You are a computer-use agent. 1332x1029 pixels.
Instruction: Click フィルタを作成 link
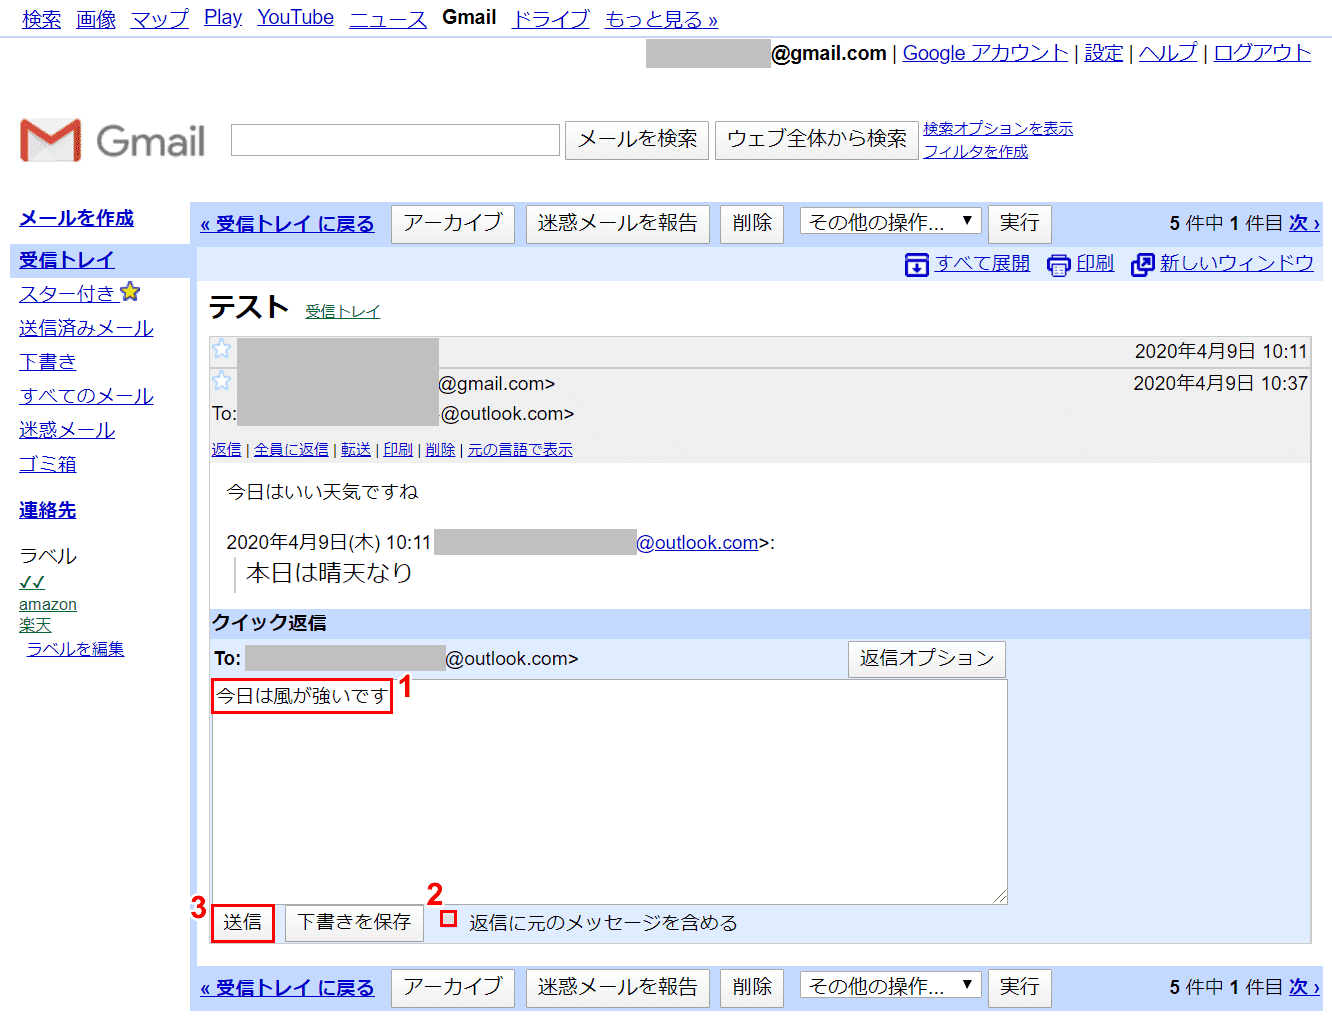click(976, 152)
